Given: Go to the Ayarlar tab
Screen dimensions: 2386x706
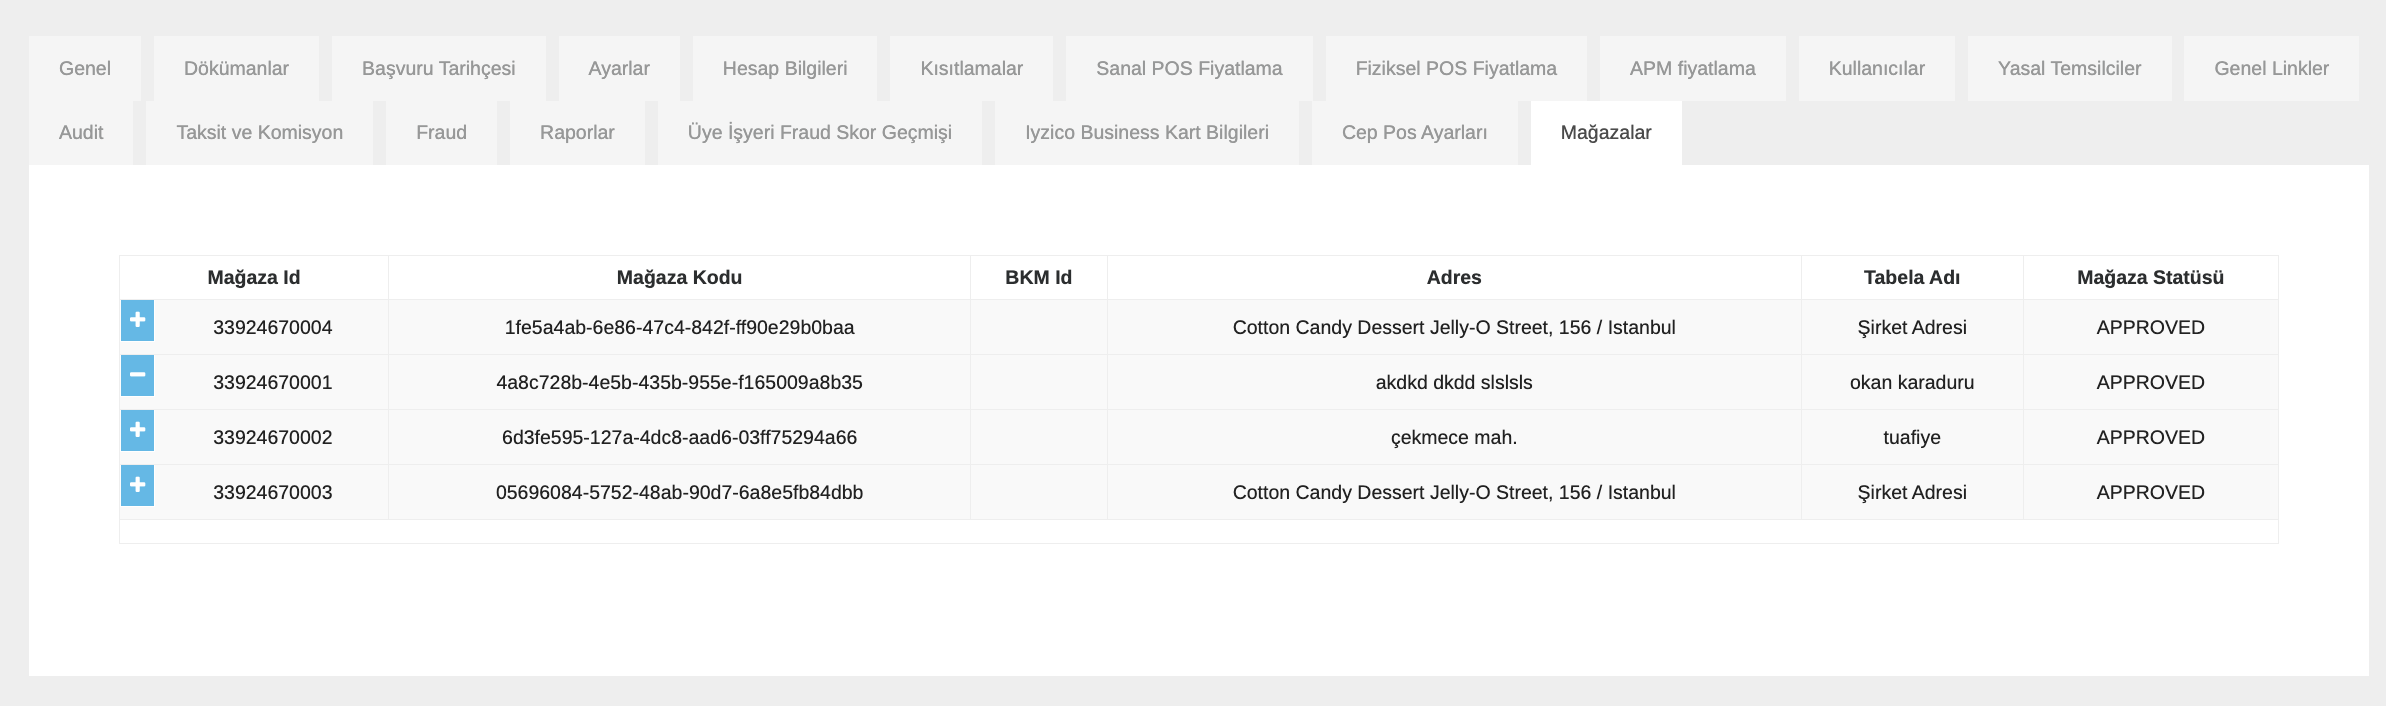Looking at the screenshot, I should pos(618,69).
